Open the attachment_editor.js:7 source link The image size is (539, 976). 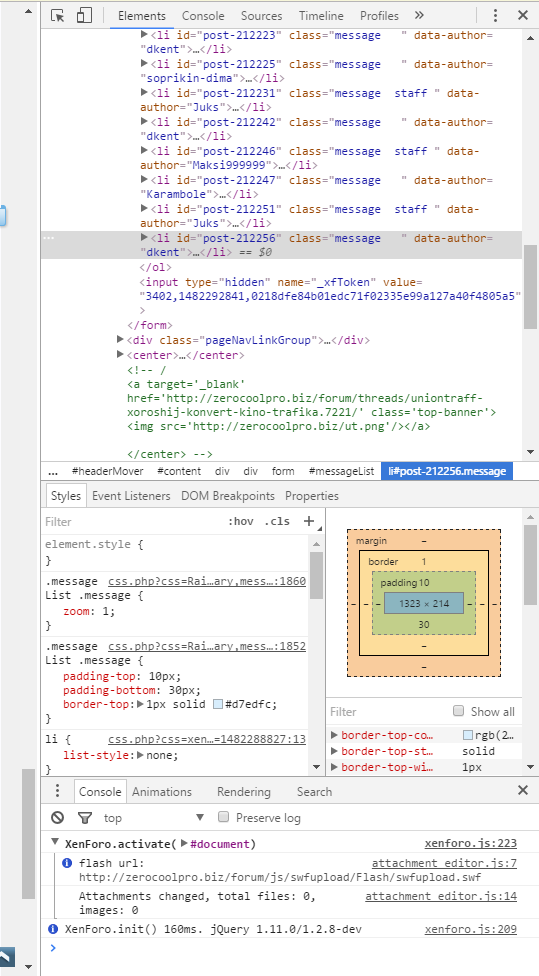(x=444, y=863)
